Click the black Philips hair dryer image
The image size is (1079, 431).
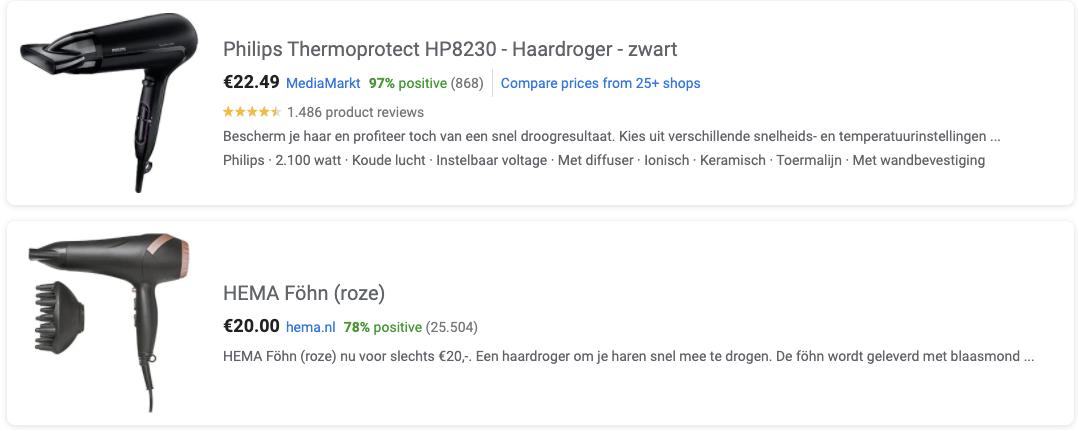(x=109, y=102)
